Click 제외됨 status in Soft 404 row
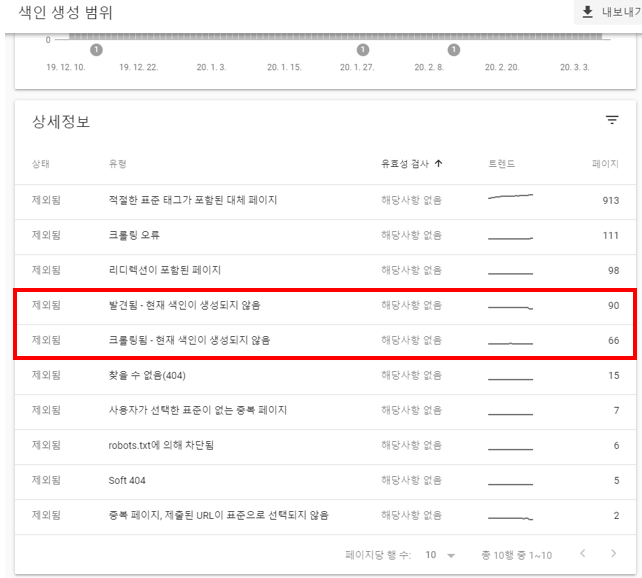The width and height of the screenshot is (642, 578). coord(46,480)
